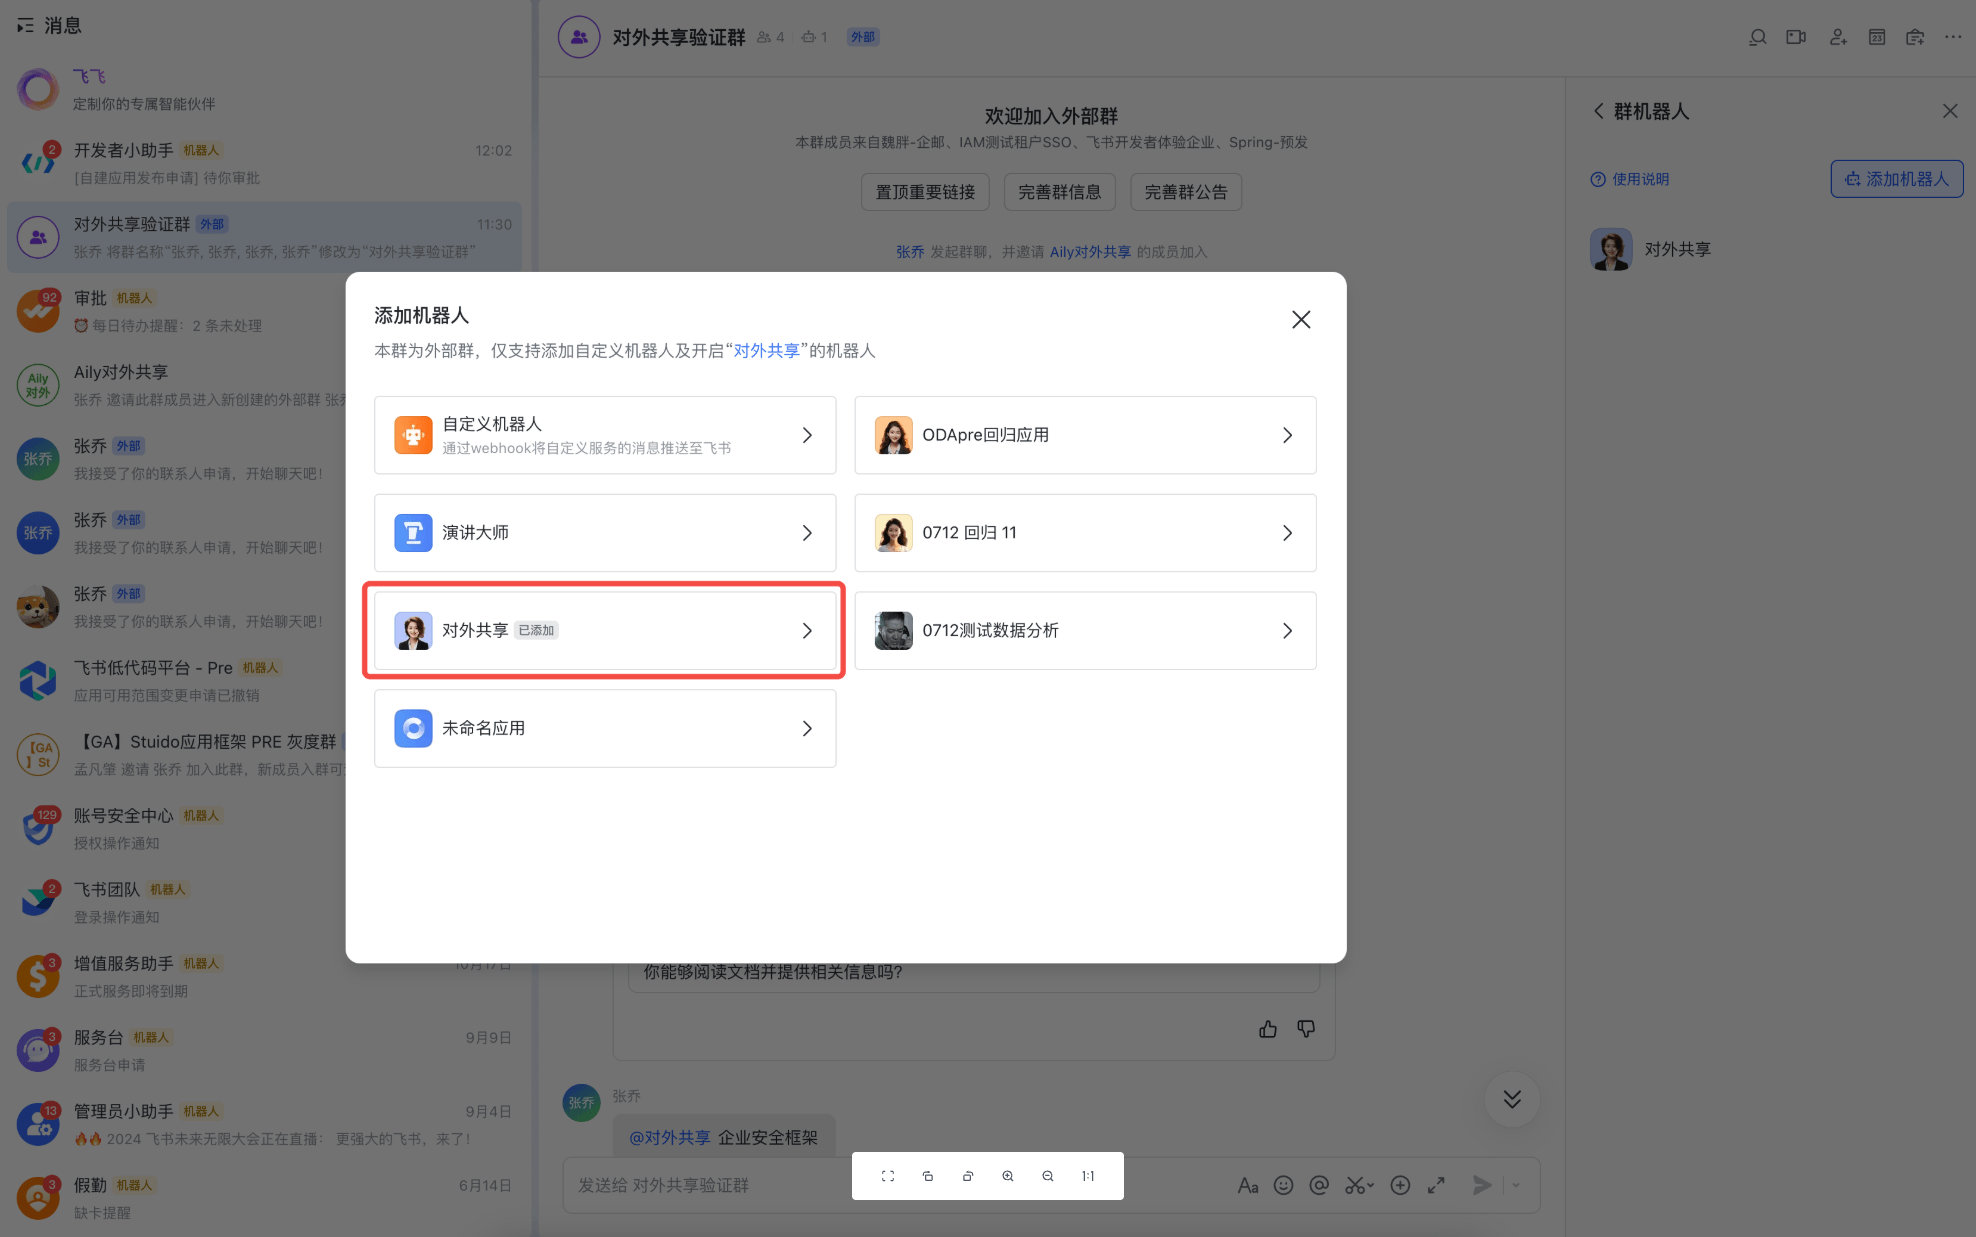The height and width of the screenshot is (1237, 1976).
Task: Add group member icon in header
Action: coord(1837,37)
